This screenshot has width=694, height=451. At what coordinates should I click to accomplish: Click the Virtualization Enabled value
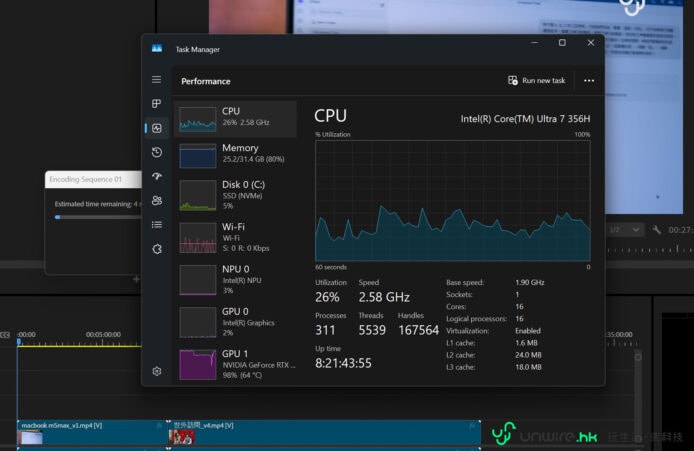point(528,331)
